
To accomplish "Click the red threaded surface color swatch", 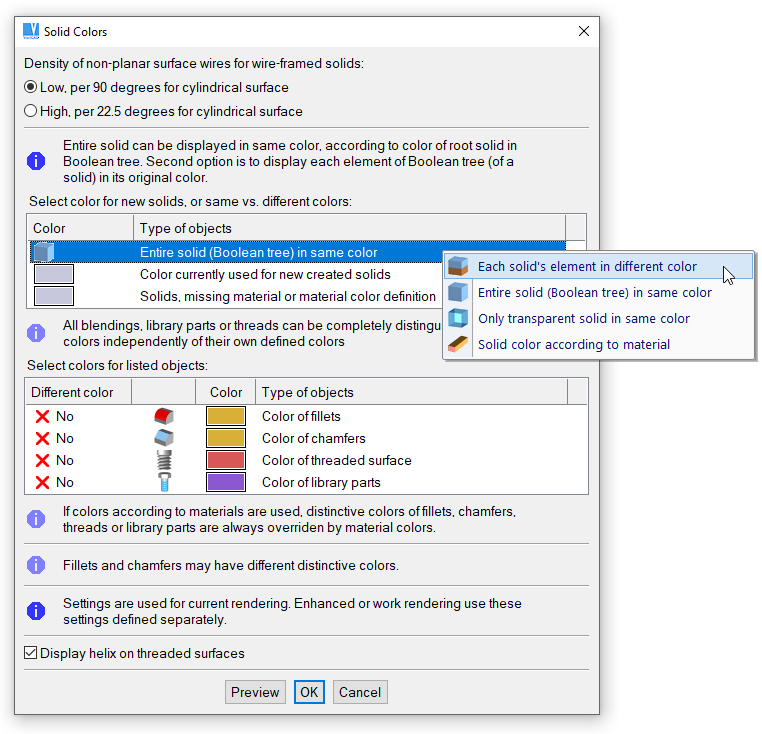I will point(226,460).
